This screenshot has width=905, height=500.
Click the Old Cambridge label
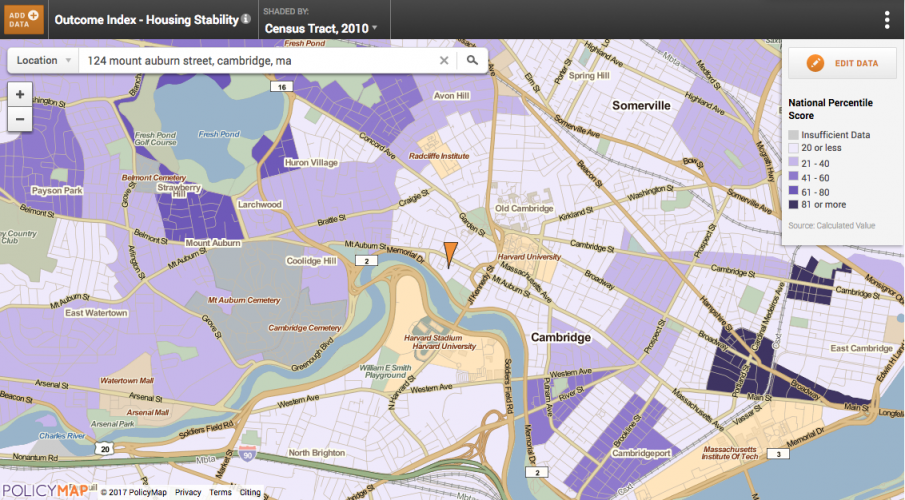click(x=524, y=208)
